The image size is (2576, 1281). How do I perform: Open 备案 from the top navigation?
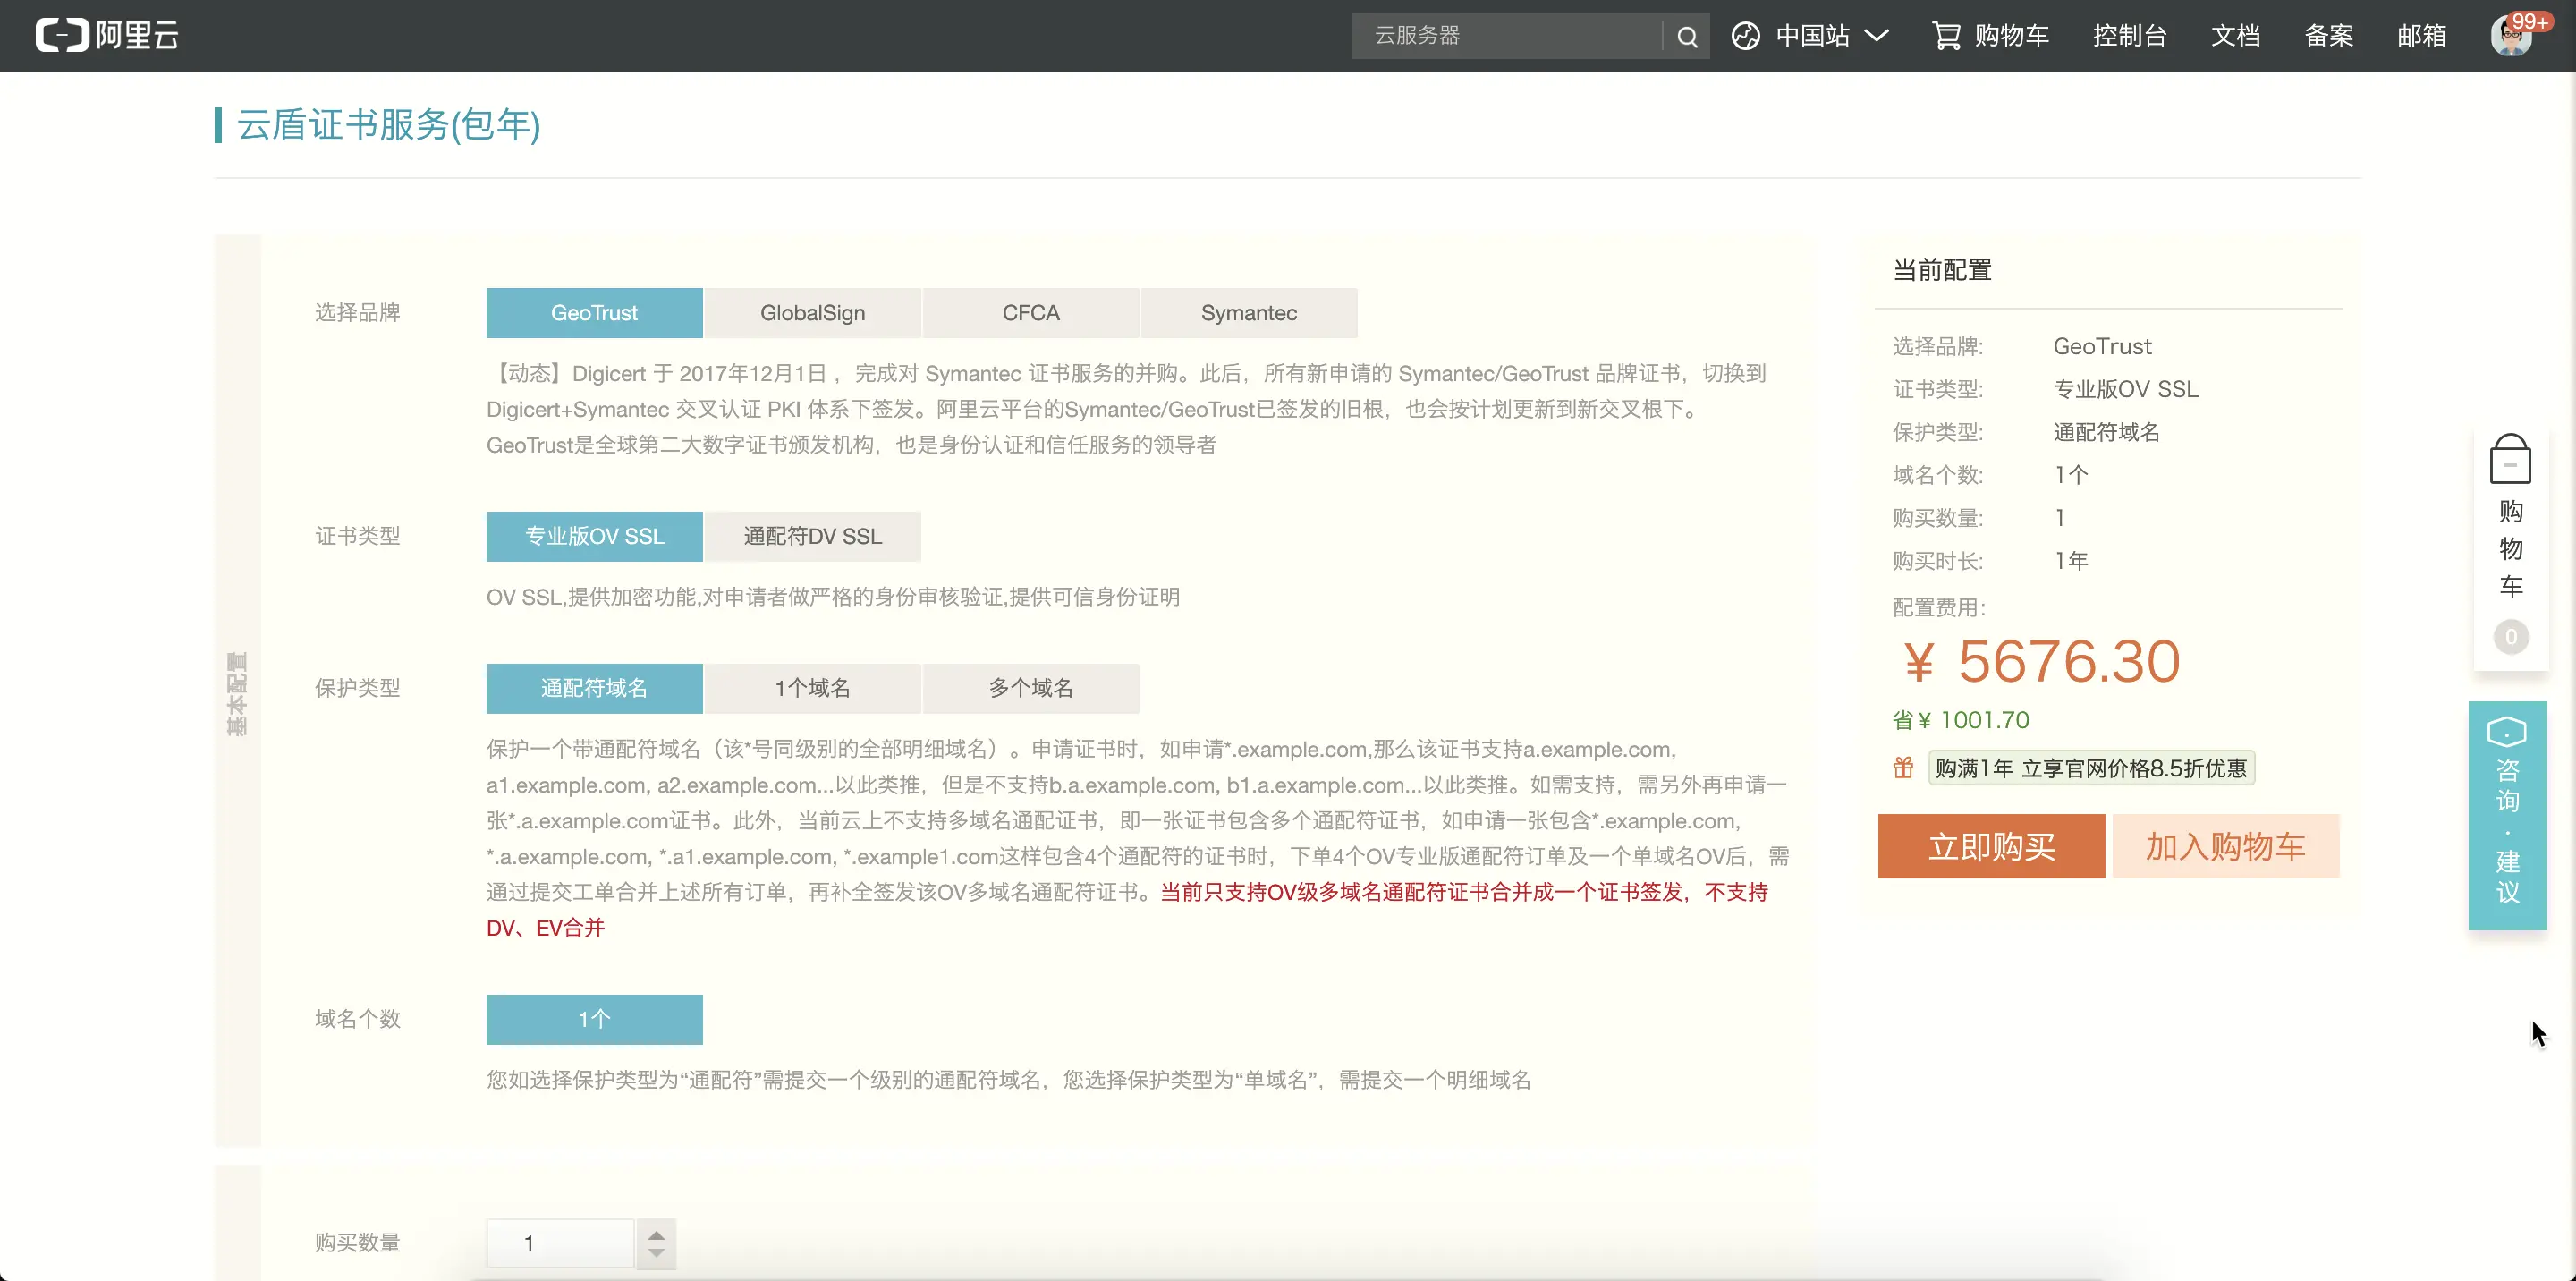tap(2328, 36)
